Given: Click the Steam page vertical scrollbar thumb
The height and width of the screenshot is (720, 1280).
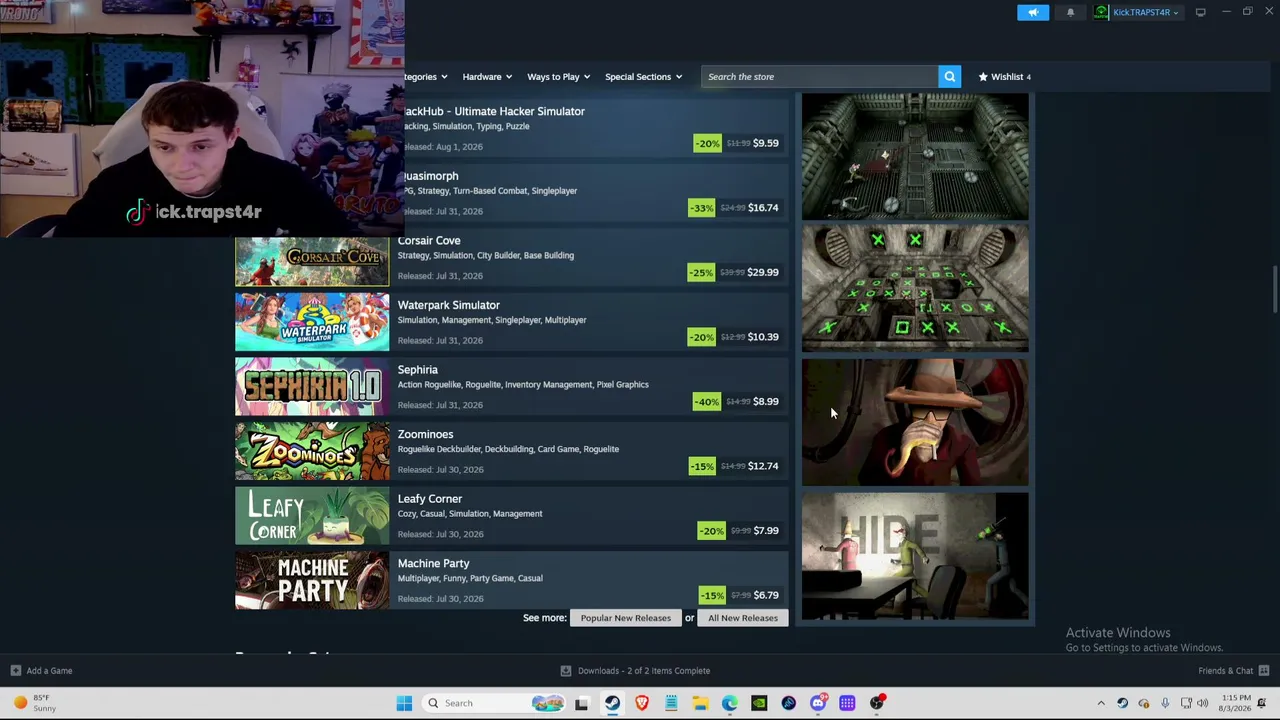Looking at the screenshot, I should click(x=1275, y=290).
